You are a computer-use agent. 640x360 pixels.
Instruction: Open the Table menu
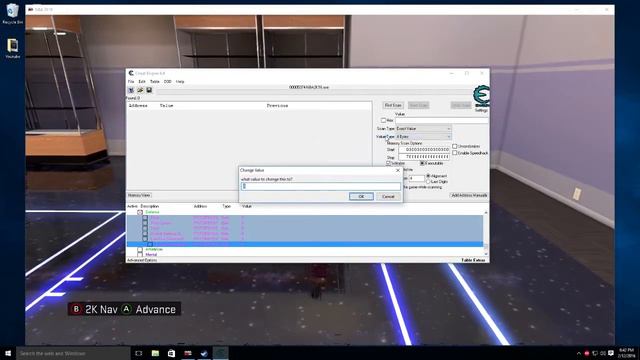point(155,82)
